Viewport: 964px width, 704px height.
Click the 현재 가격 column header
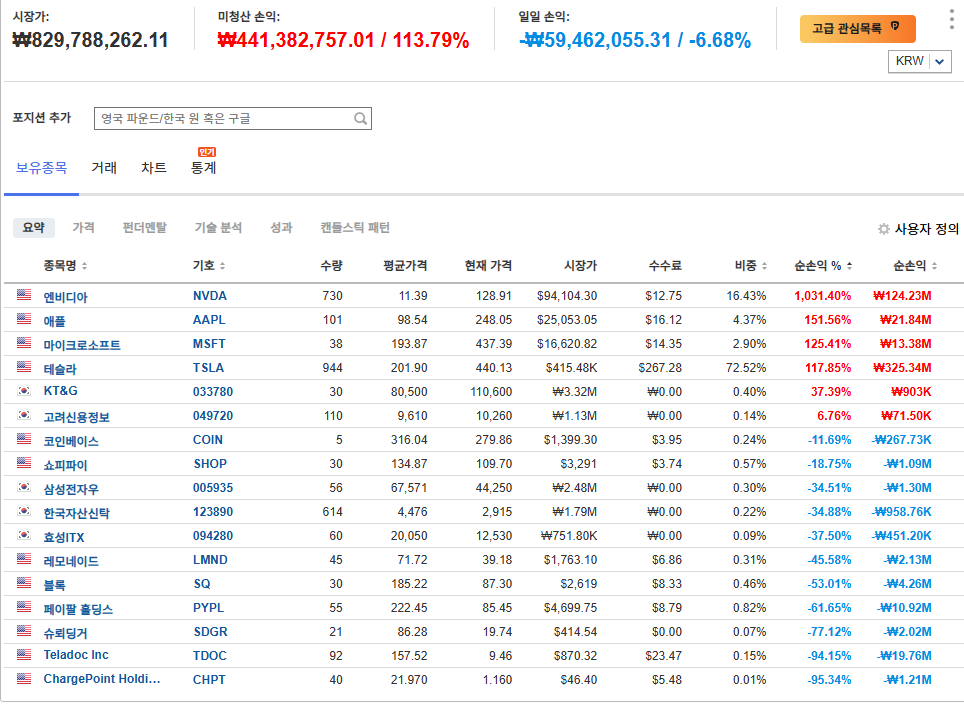pyautogui.click(x=488, y=266)
